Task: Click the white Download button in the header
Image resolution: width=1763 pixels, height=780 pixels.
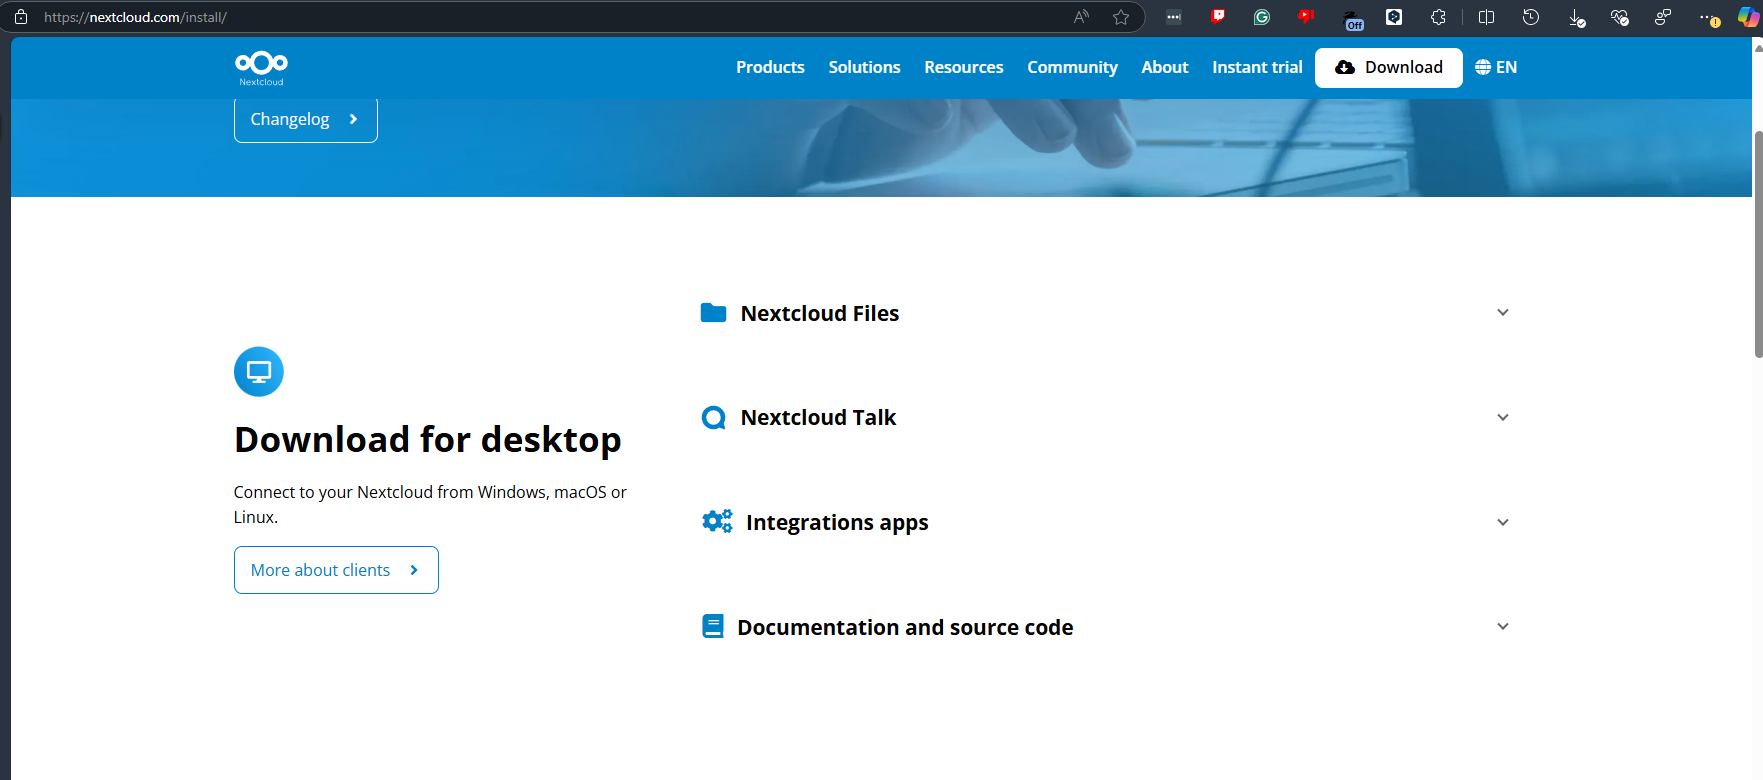Action: (1389, 68)
